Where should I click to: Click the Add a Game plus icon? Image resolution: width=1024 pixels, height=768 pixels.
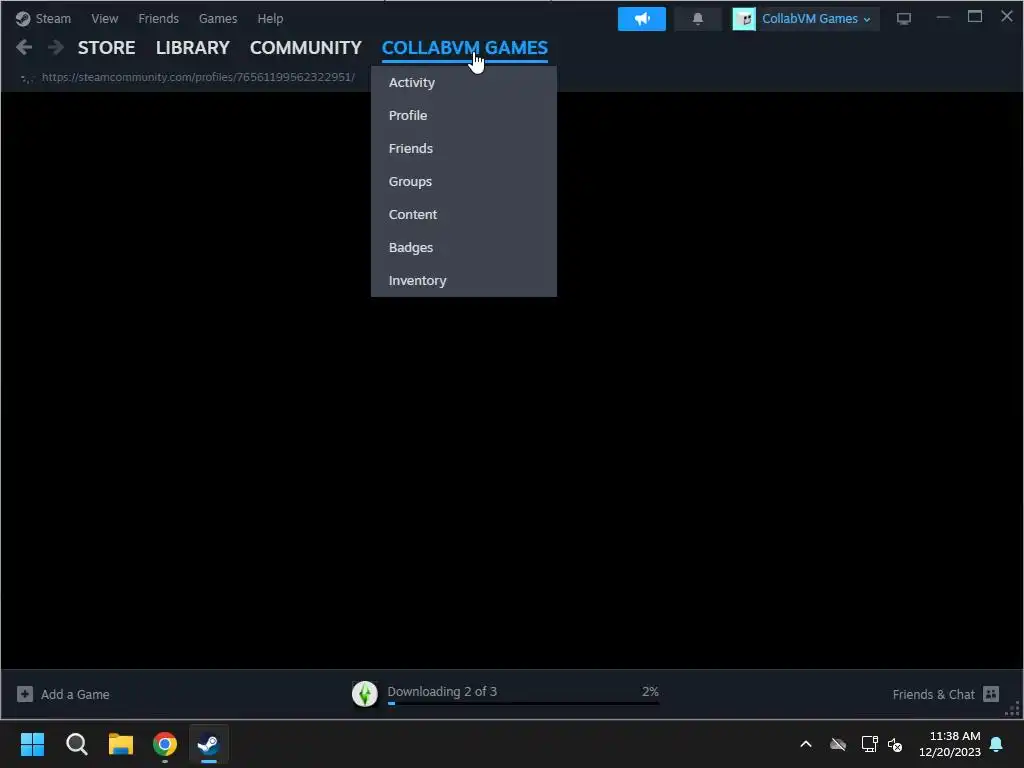(x=25, y=694)
